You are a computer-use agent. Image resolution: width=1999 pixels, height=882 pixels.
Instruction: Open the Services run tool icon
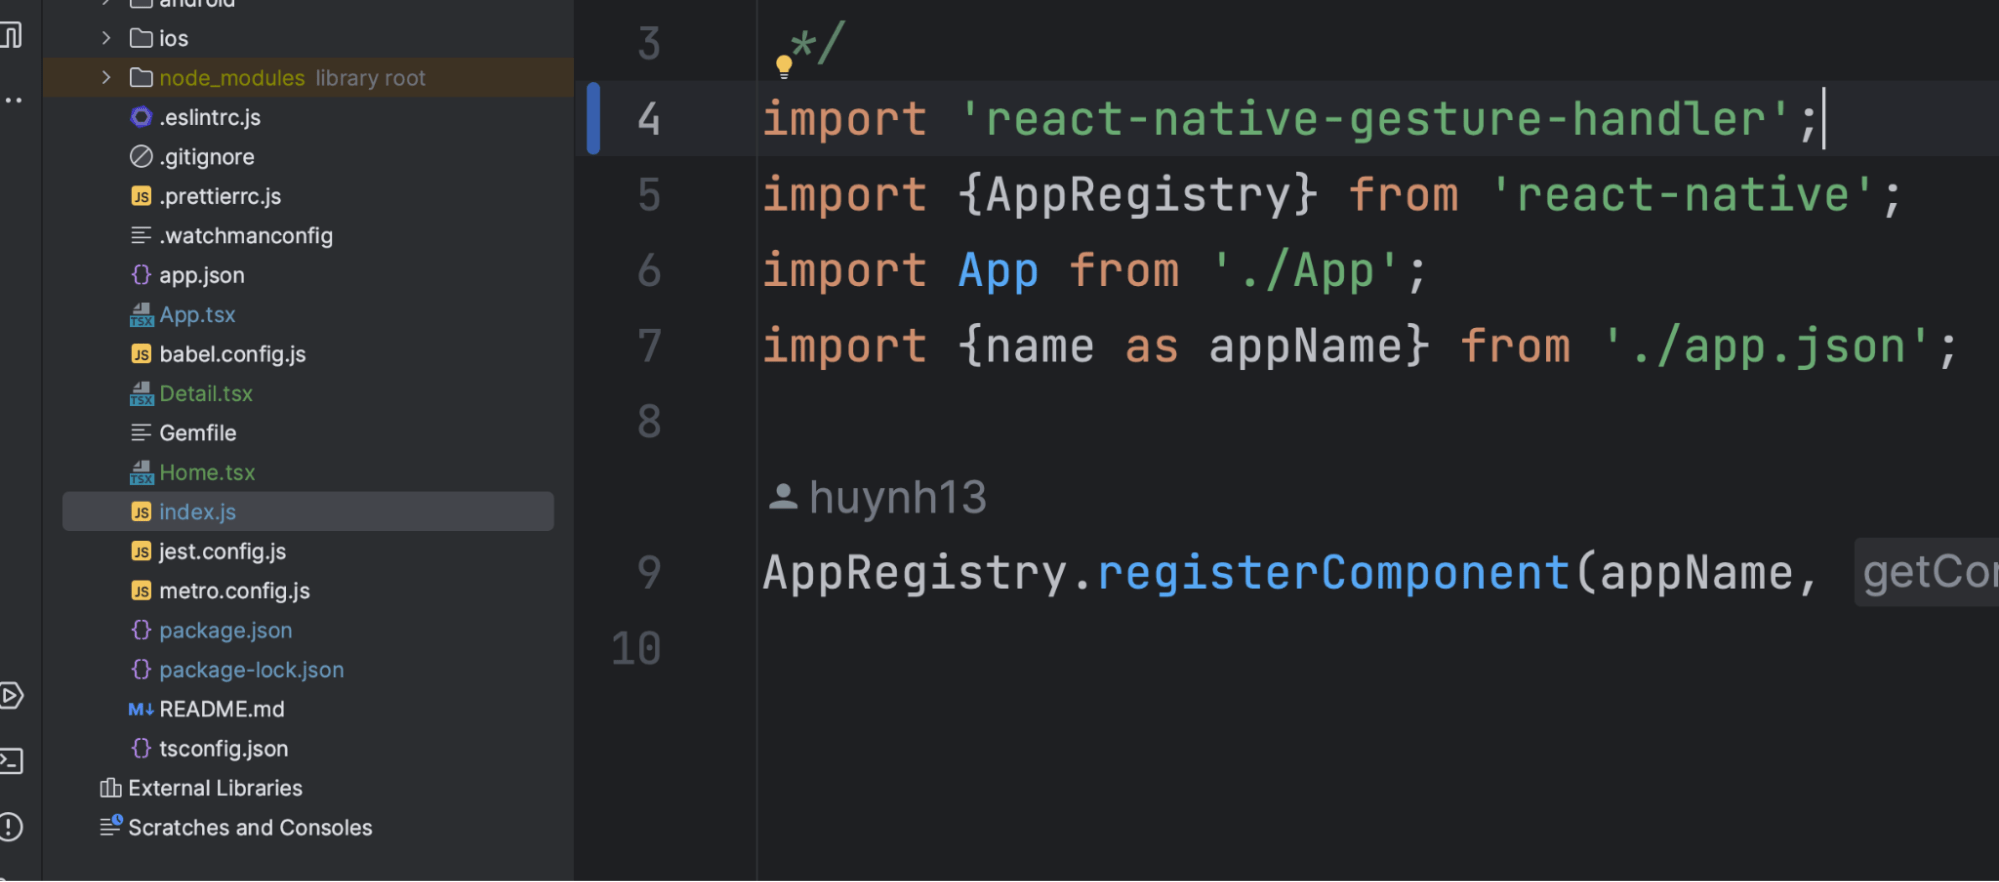10,695
